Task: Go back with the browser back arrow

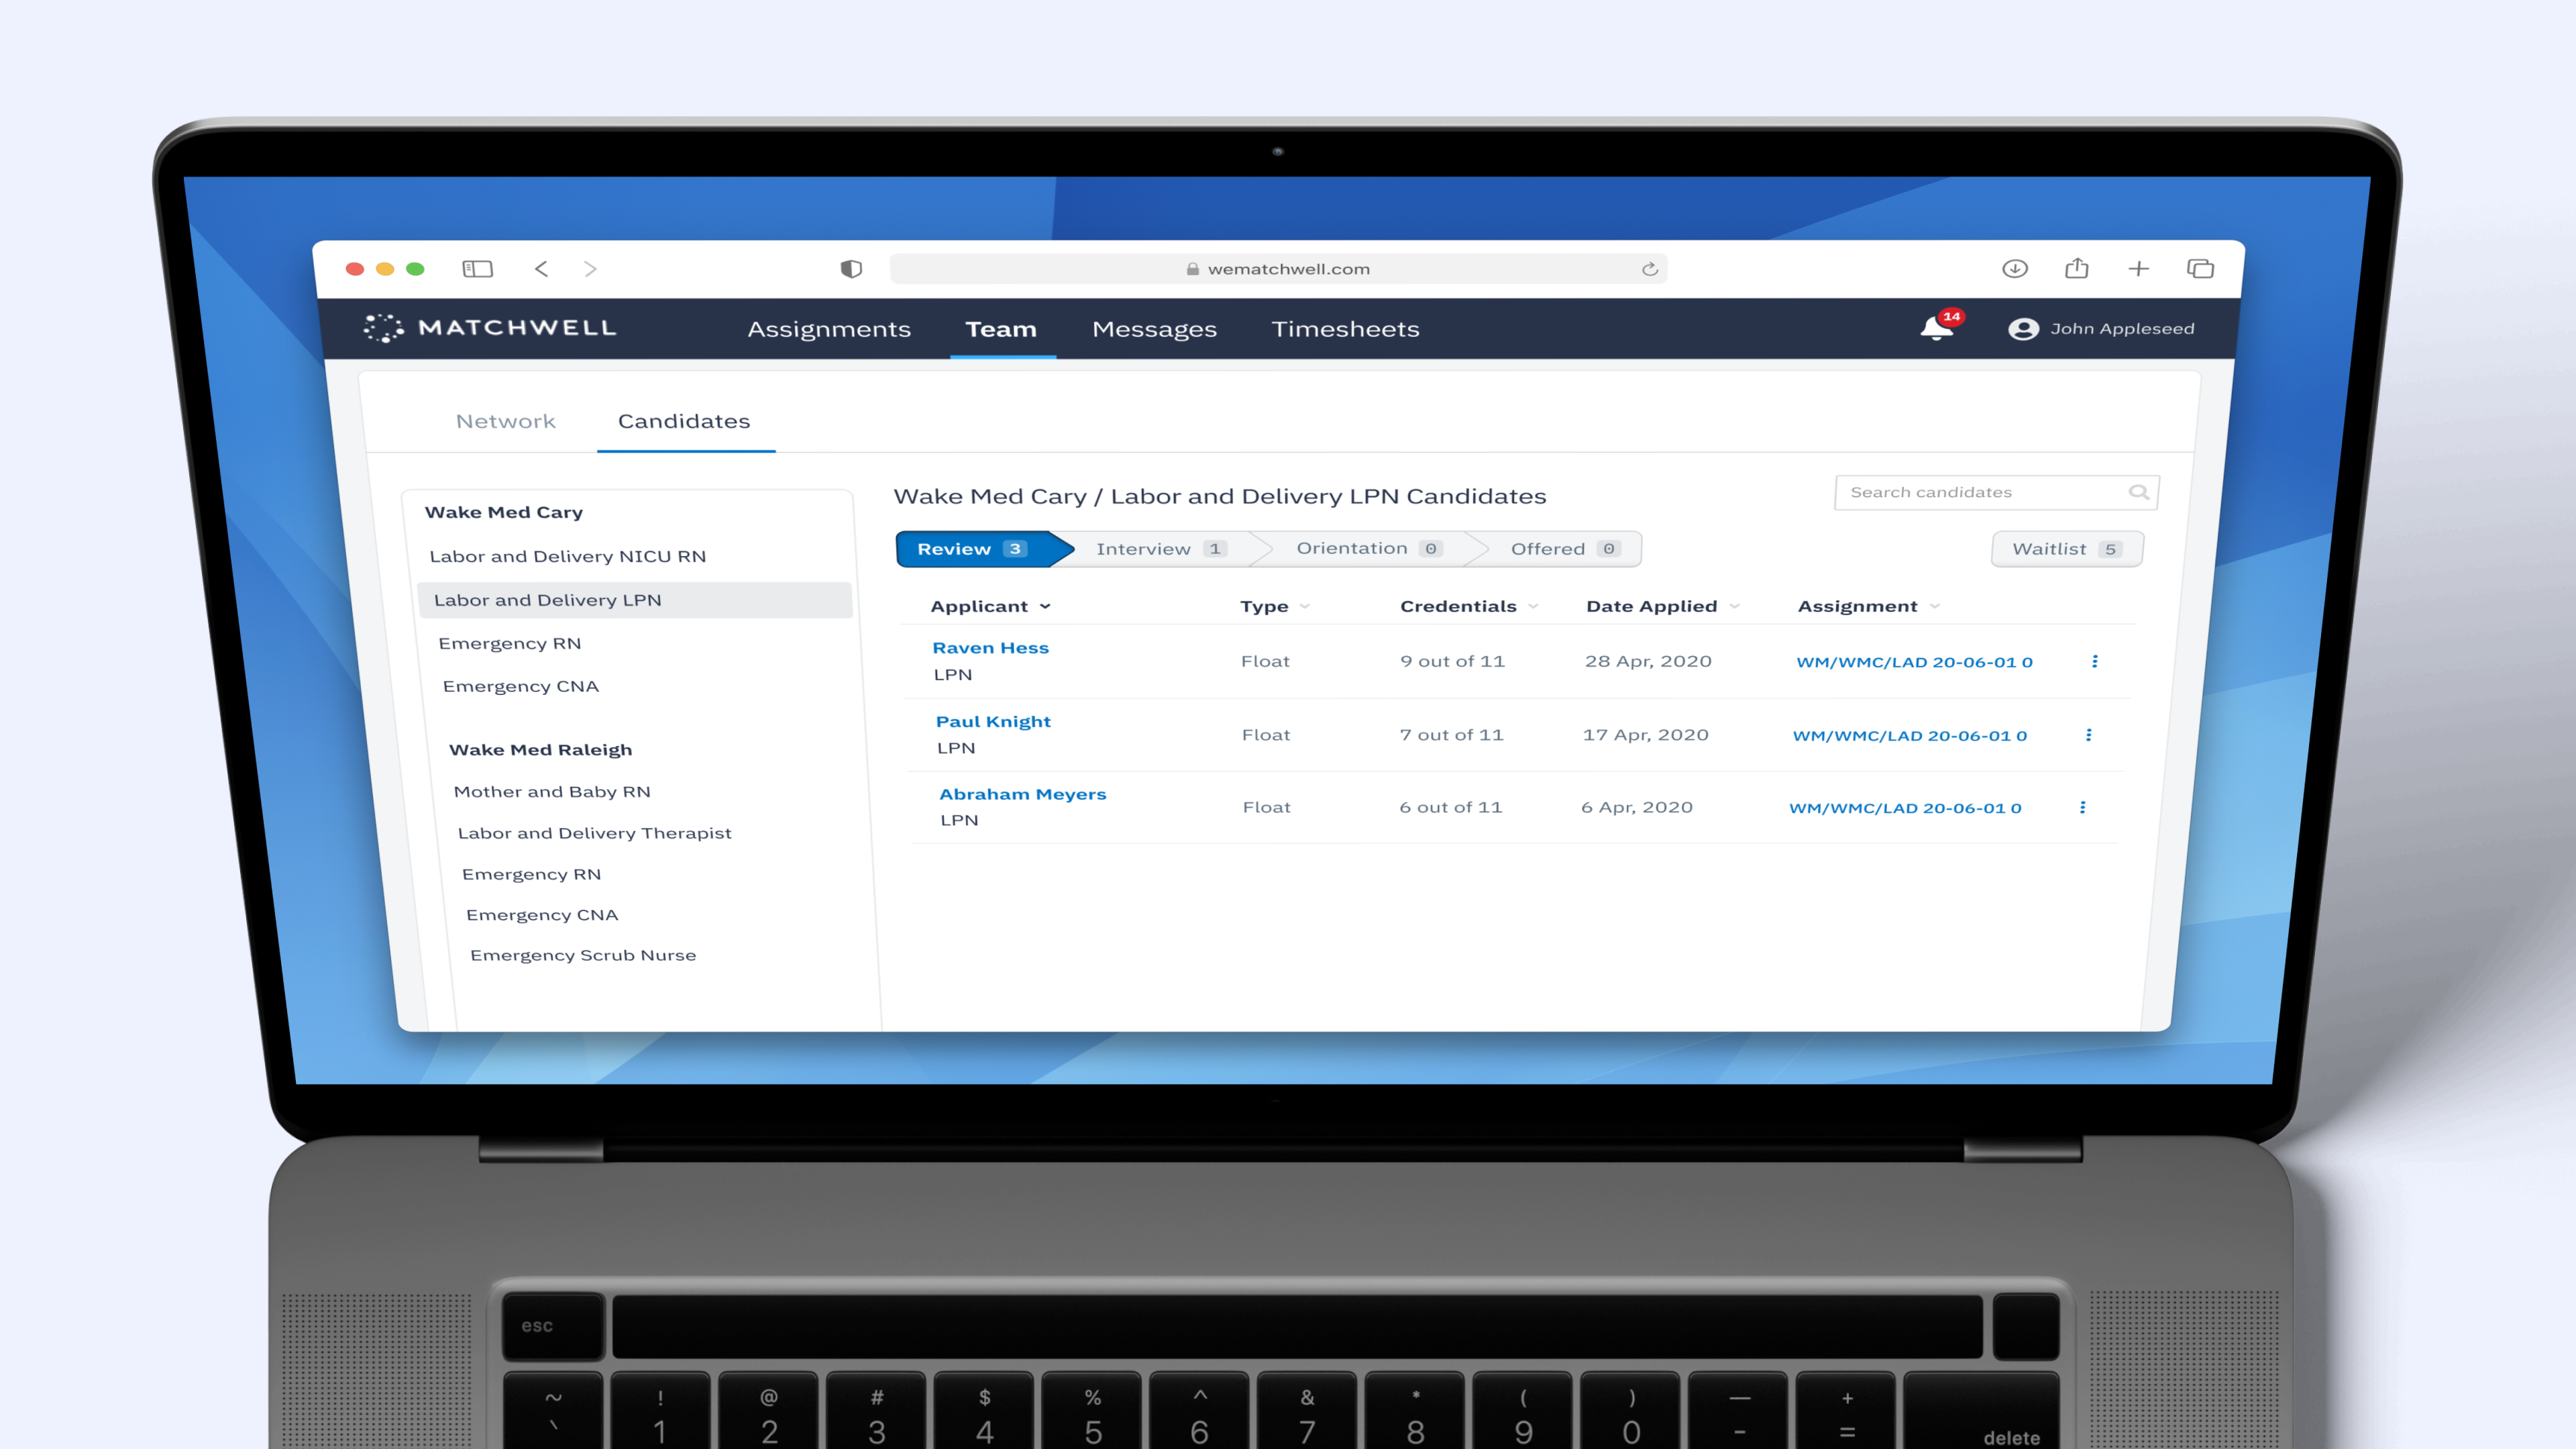Action: click(541, 269)
